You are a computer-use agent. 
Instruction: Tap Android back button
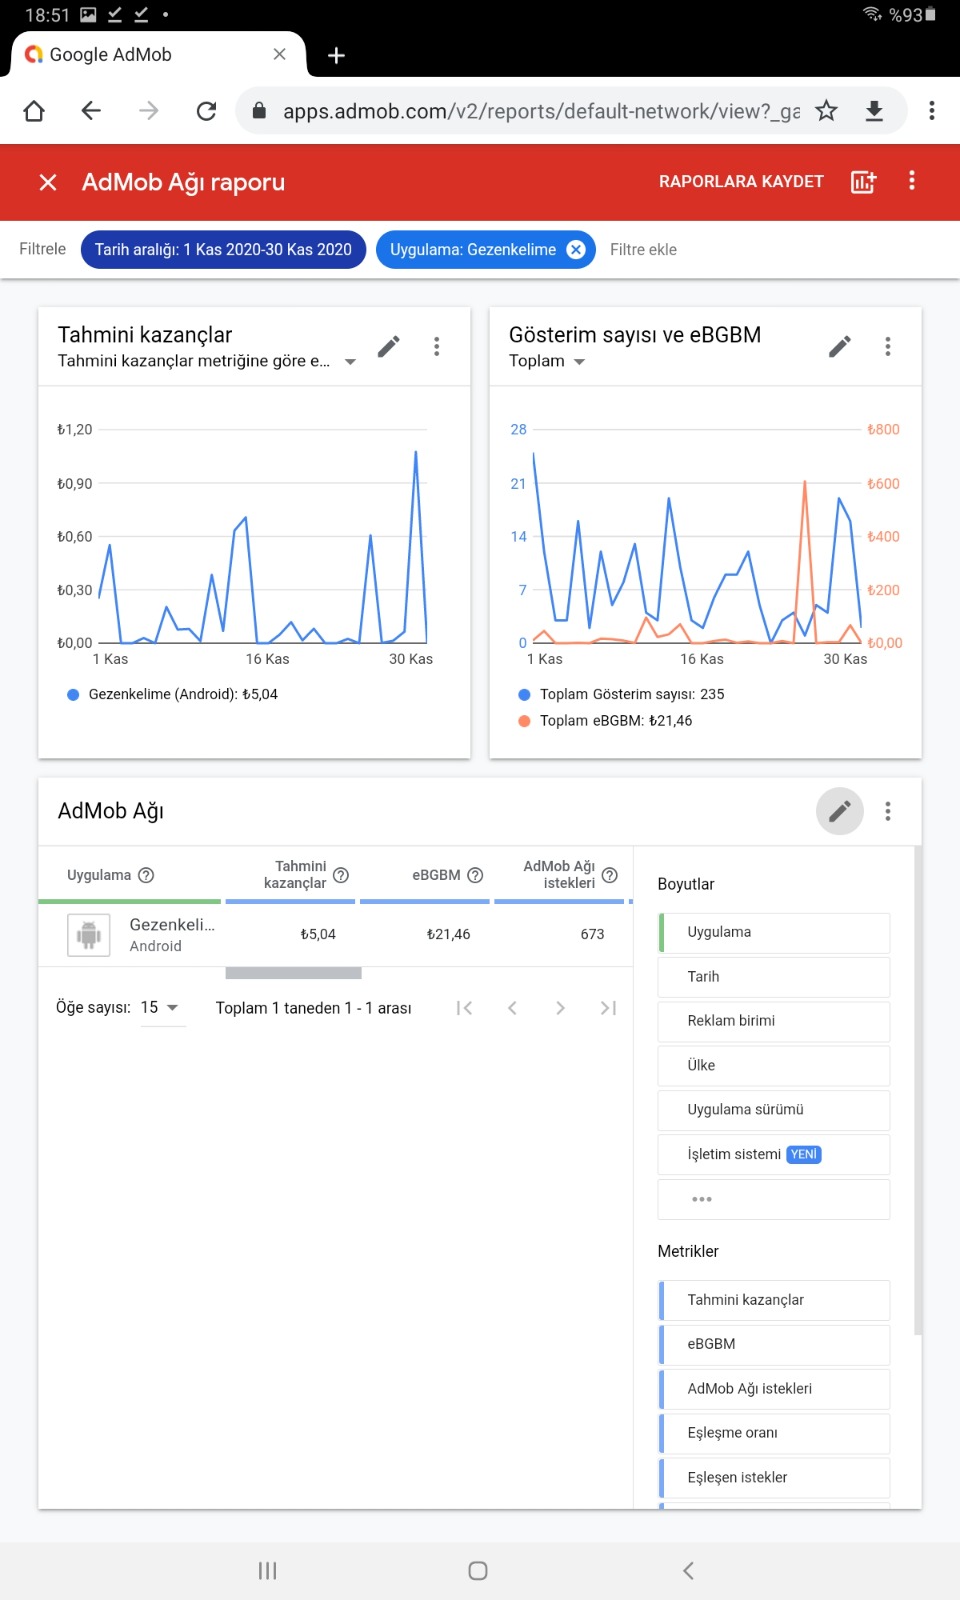click(x=688, y=1571)
